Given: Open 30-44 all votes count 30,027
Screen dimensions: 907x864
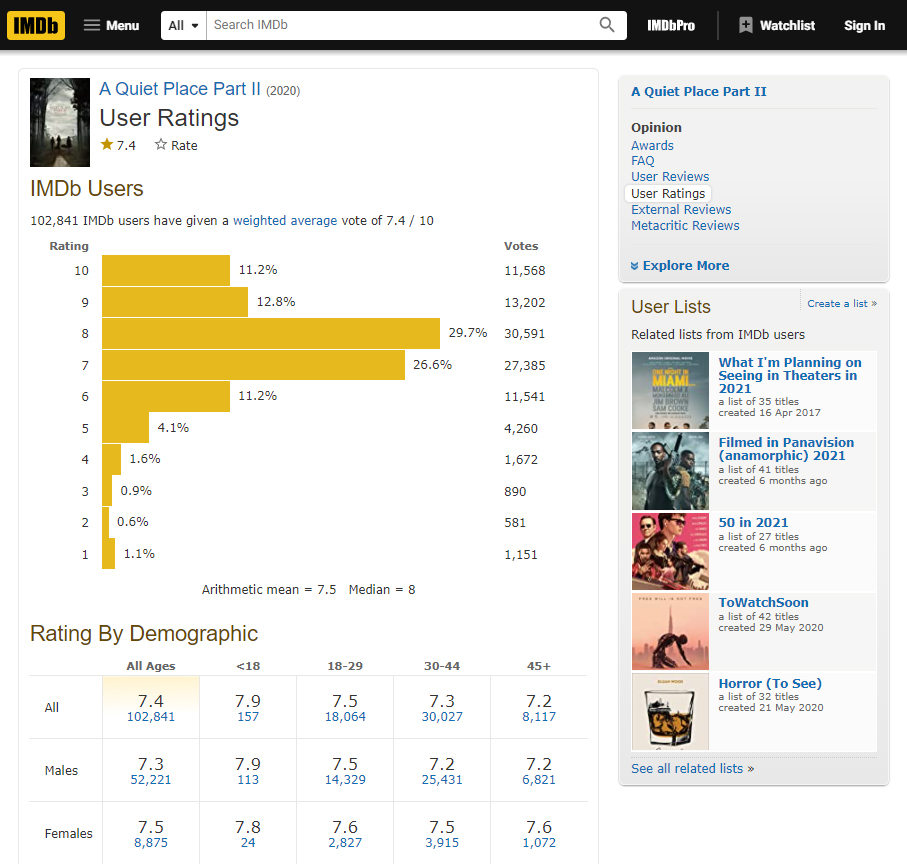Looking at the screenshot, I should tap(442, 717).
